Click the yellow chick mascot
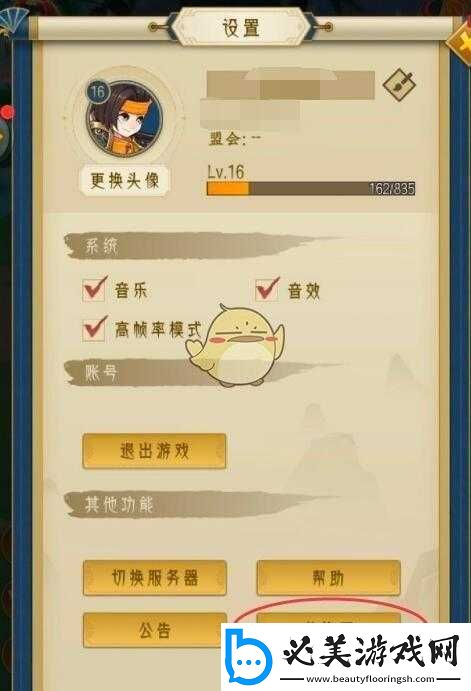 point(236,345)
